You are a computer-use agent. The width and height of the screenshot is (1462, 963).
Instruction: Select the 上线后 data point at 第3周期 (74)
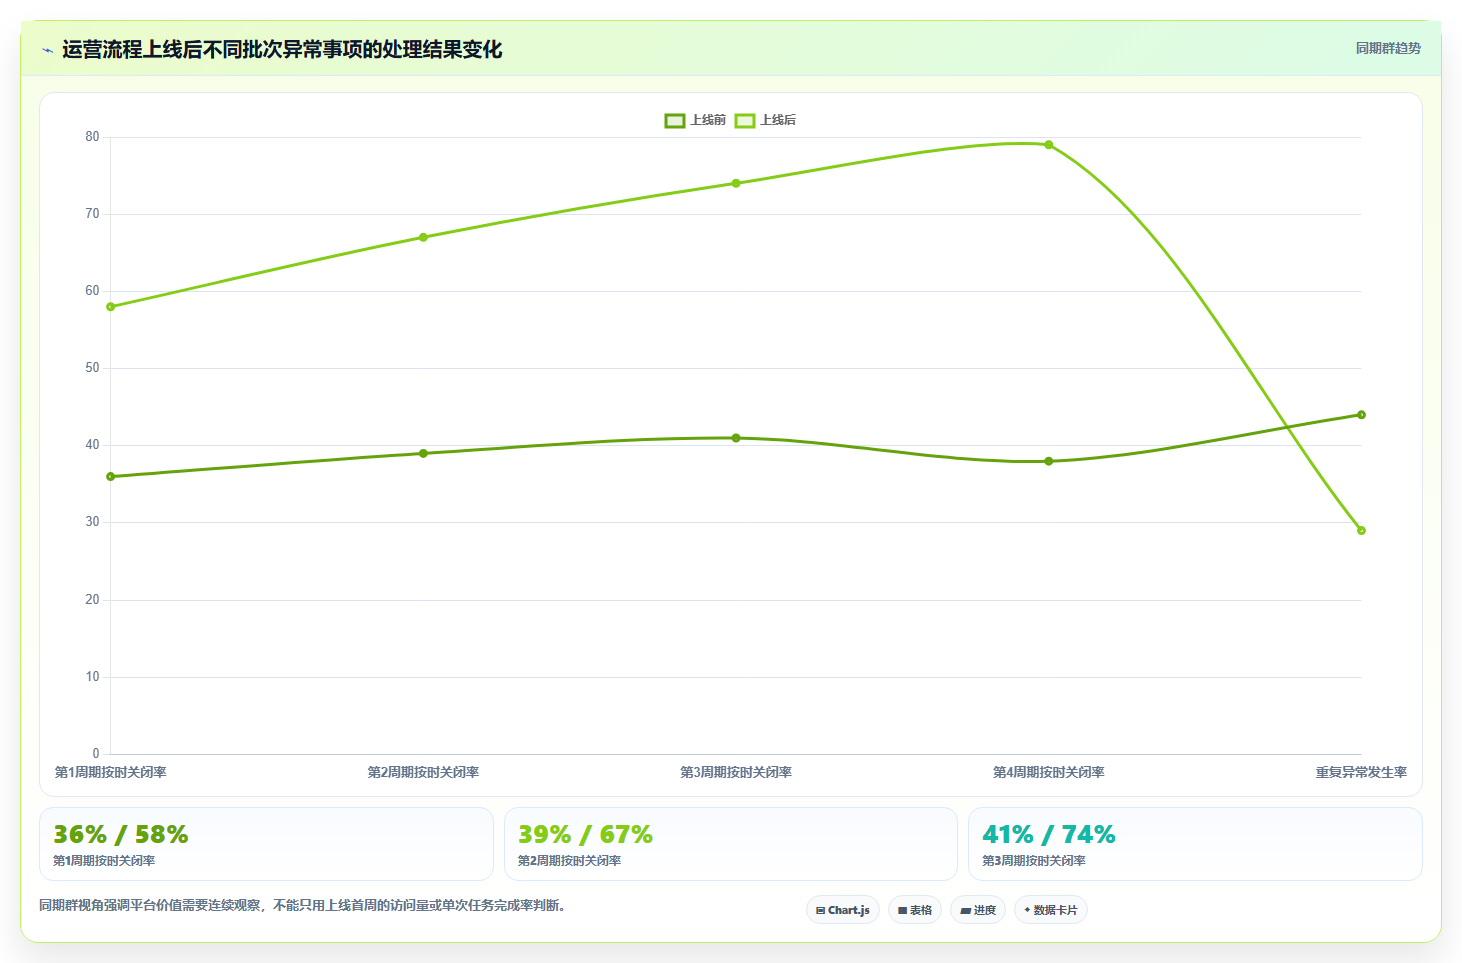coord(736,183)
